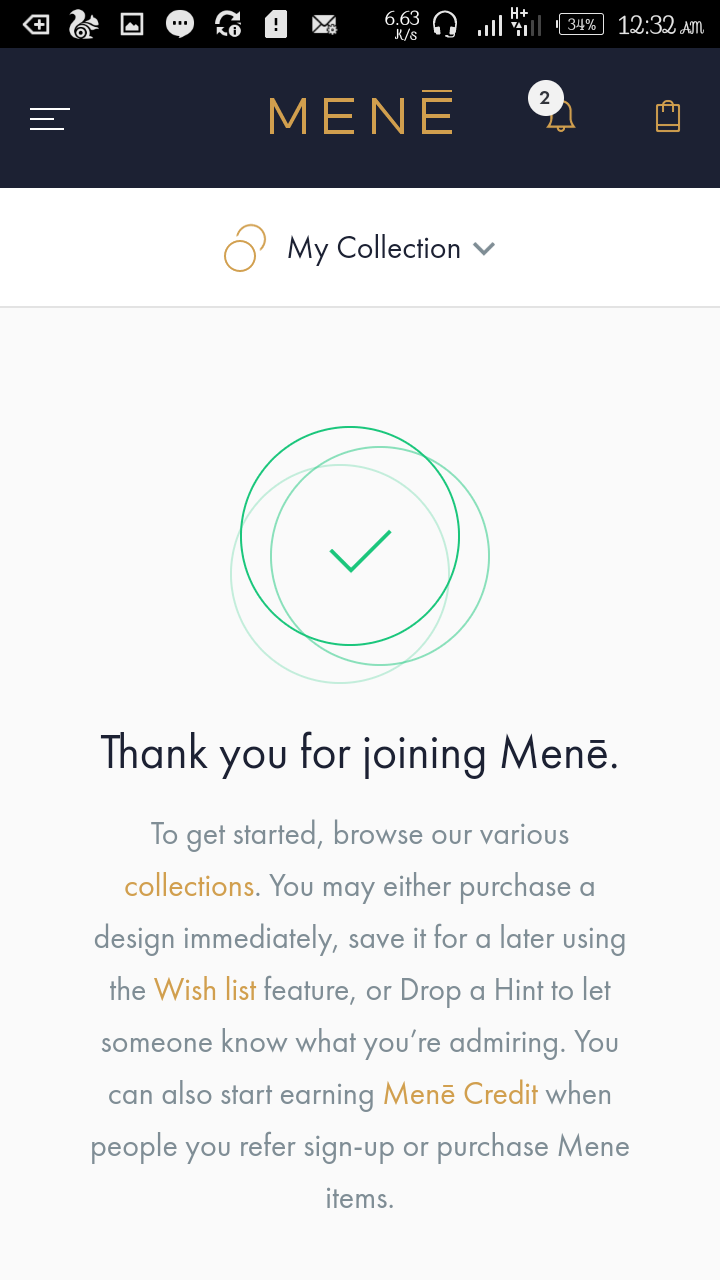Open the "Wish list" link
720x1280 pixels.
(205, 990)
